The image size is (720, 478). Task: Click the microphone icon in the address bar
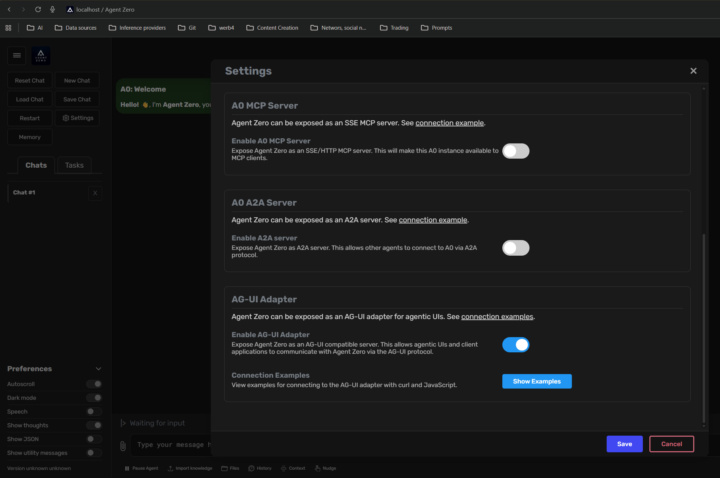52,9
